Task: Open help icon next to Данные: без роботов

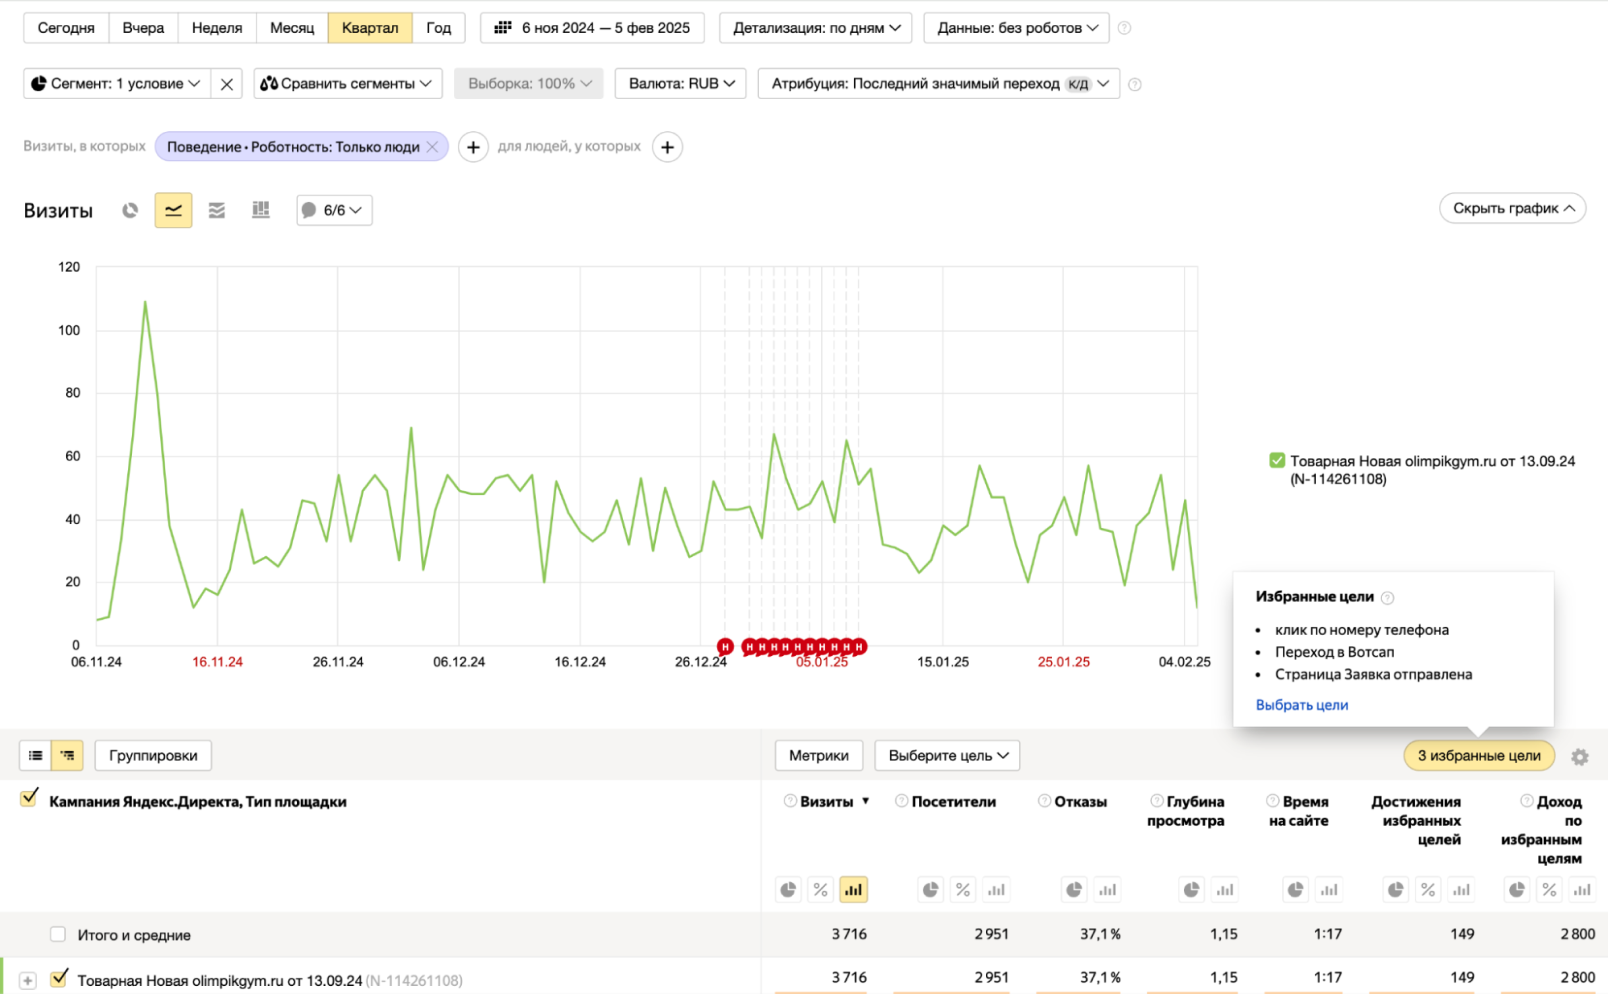Action: pos(1124,28)
